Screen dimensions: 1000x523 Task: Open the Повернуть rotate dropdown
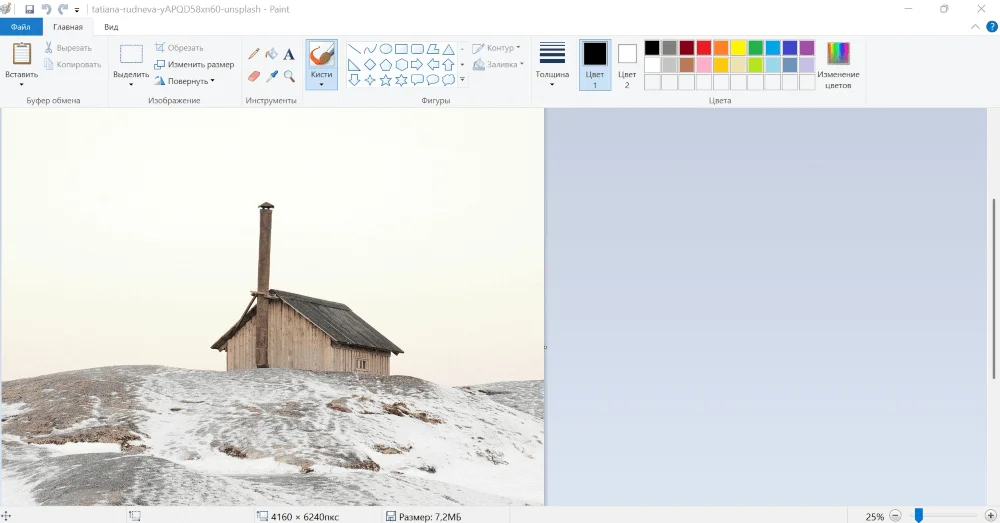[185, 81]
